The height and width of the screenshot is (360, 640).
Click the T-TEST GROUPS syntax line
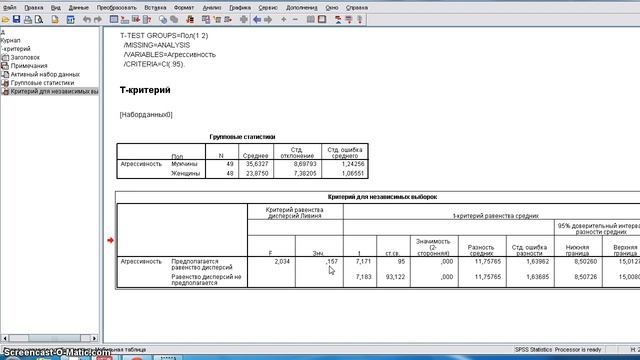pos(164,36)
